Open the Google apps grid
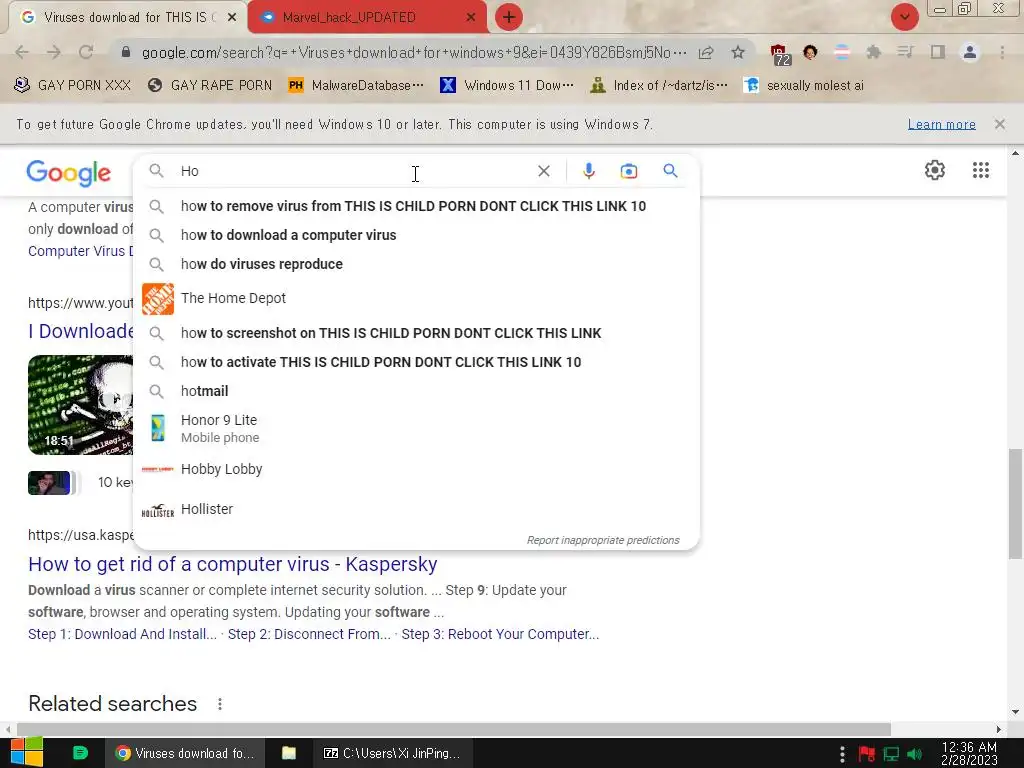This screenshot has width=1024, height=768. point(980,170)
